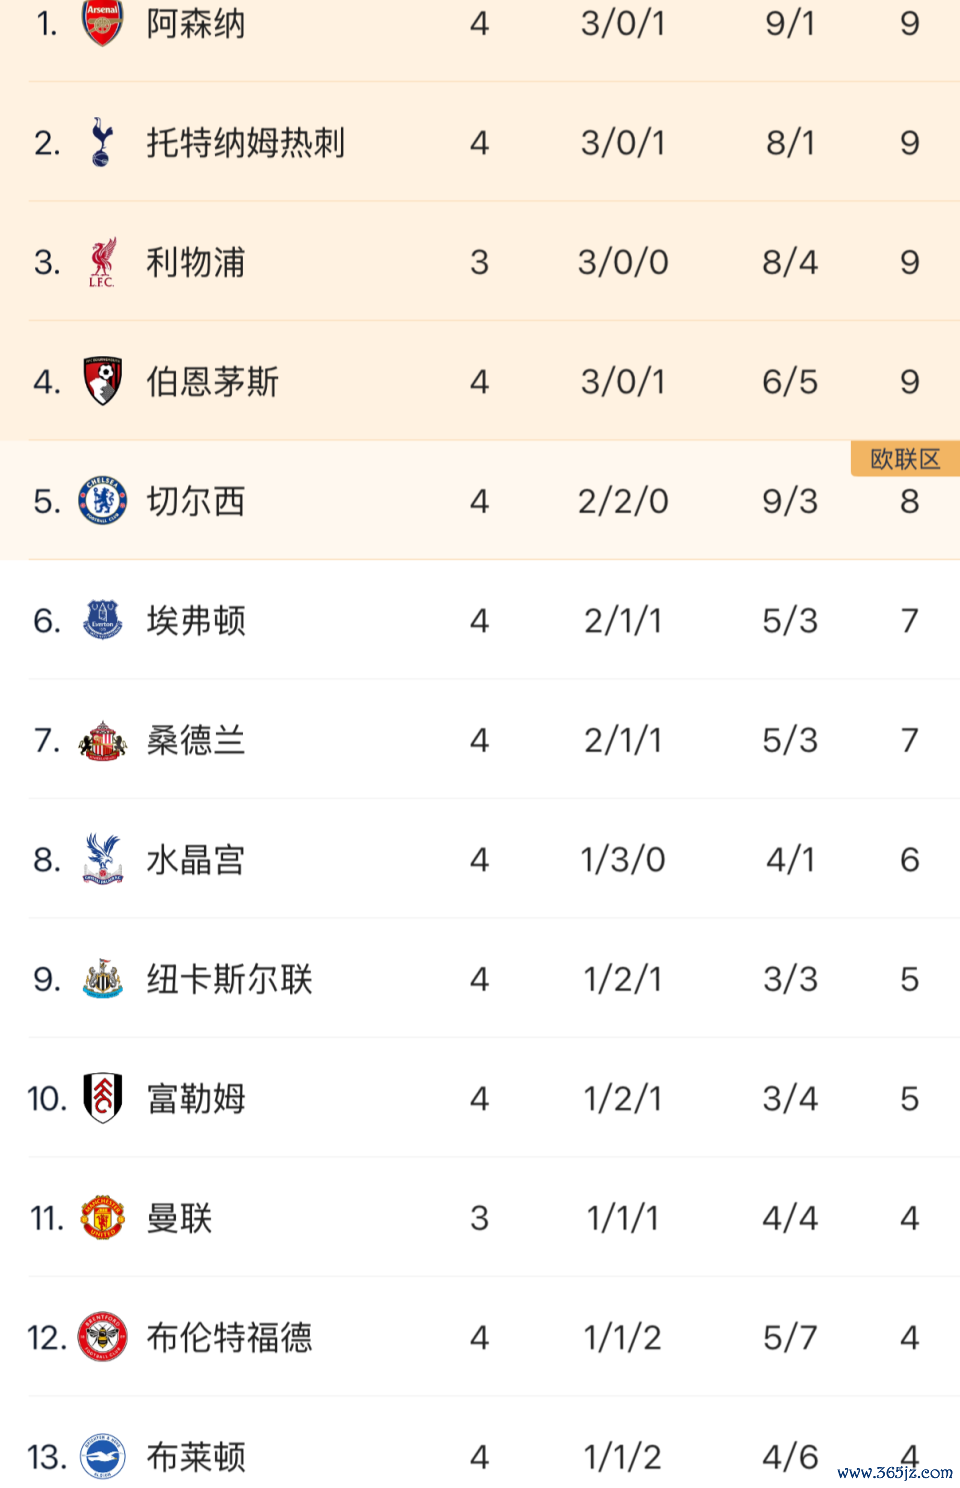960x1488 pixels.
Task: Click the Chelsea lion badge
Action: click(102, 501)
